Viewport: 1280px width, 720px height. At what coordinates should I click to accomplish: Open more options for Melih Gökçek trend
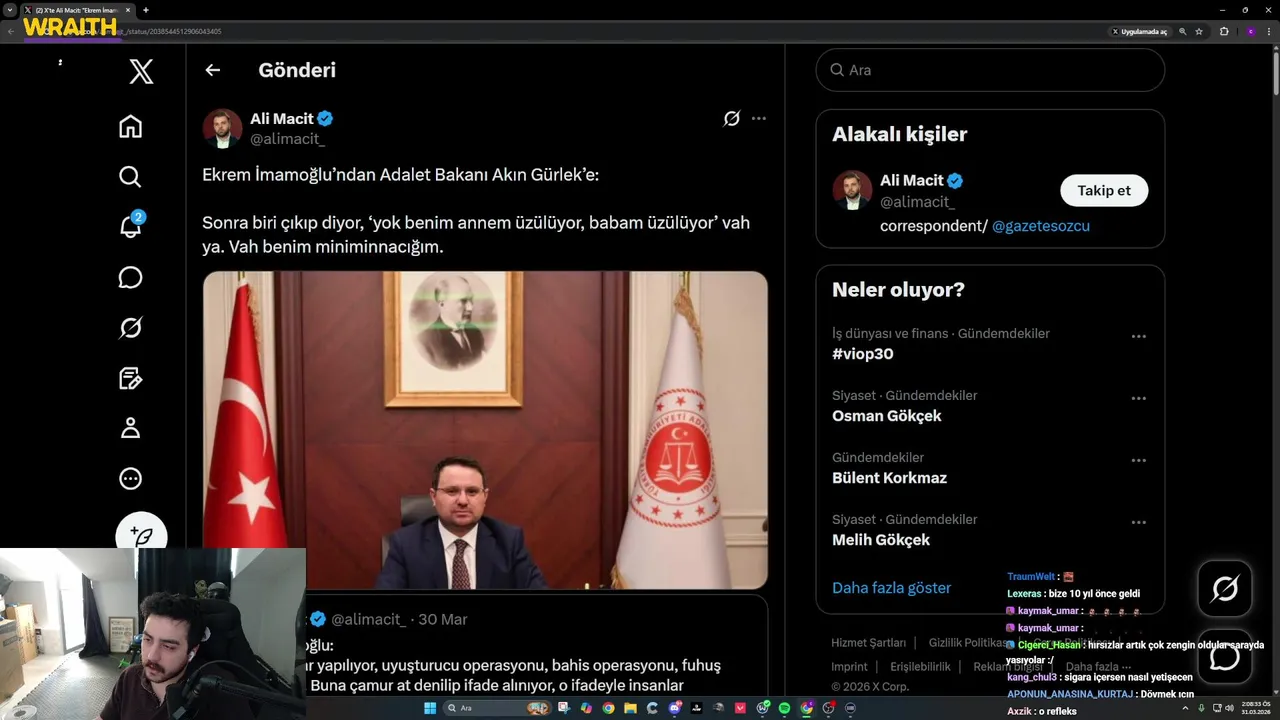pos(1139,523)
